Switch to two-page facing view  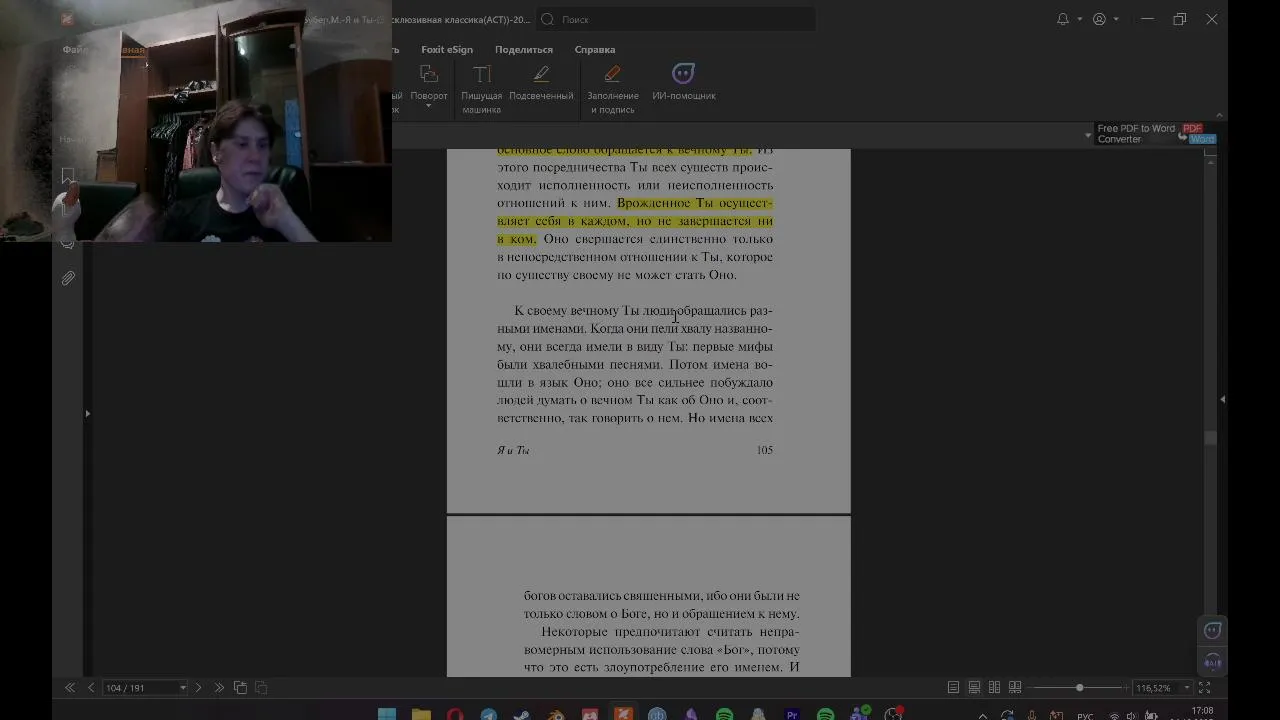click(x=994, y=688)
